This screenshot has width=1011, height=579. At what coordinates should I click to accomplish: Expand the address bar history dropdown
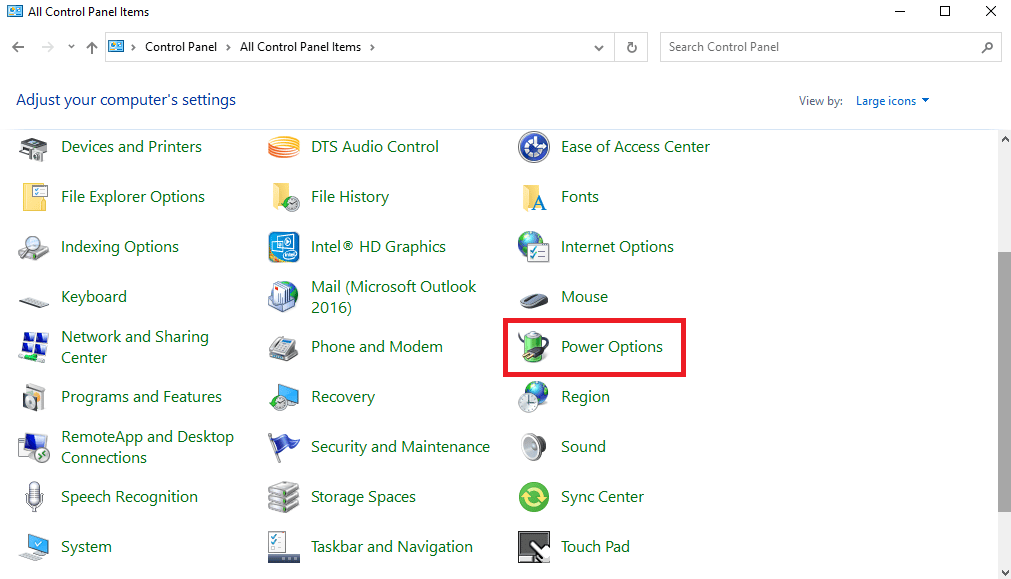[x=599, y=48]
